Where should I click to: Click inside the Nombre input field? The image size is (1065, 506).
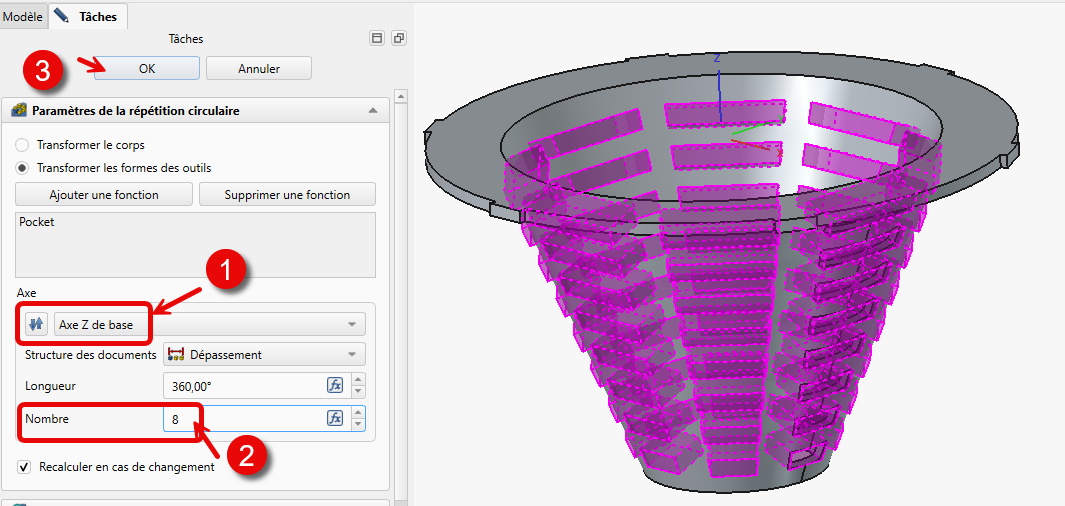pyautogui.click(x=240, y=419)
